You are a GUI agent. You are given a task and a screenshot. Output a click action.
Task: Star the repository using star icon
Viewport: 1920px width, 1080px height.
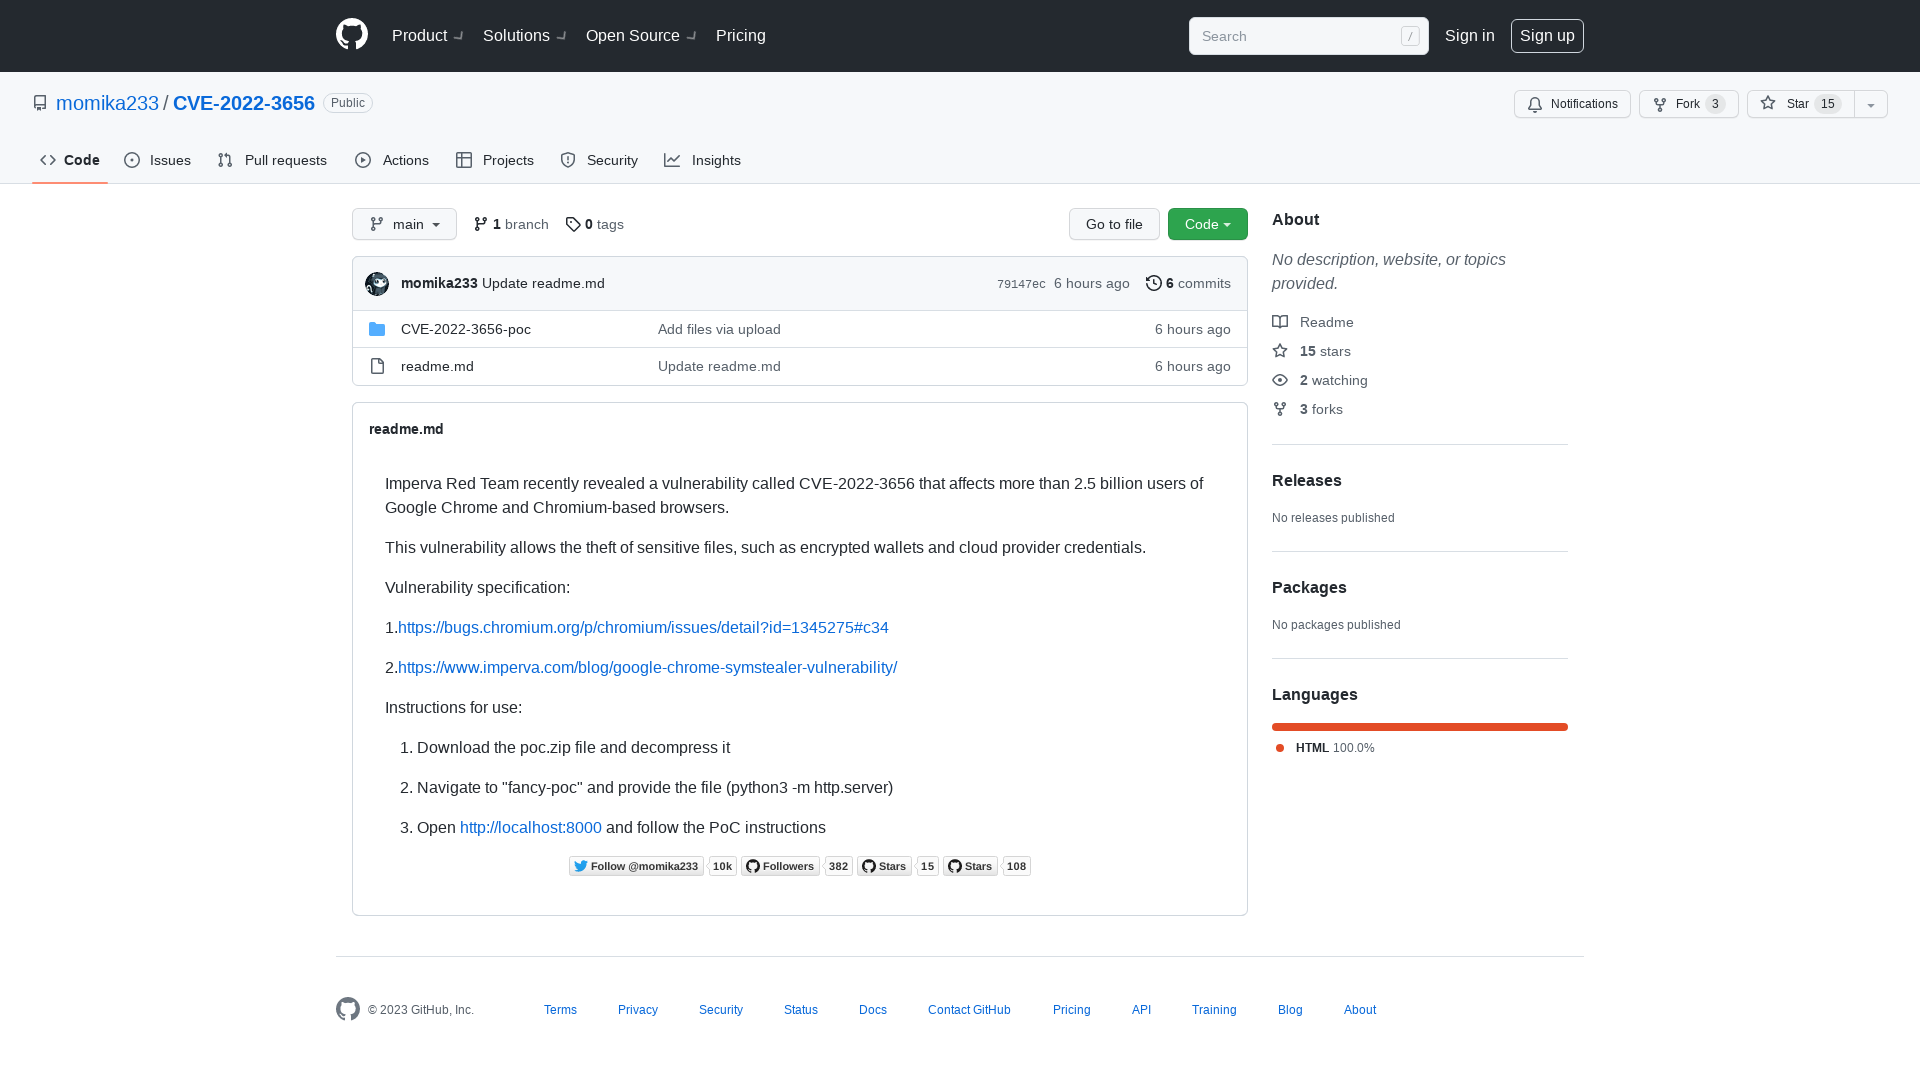click(x=1768, y=103)
